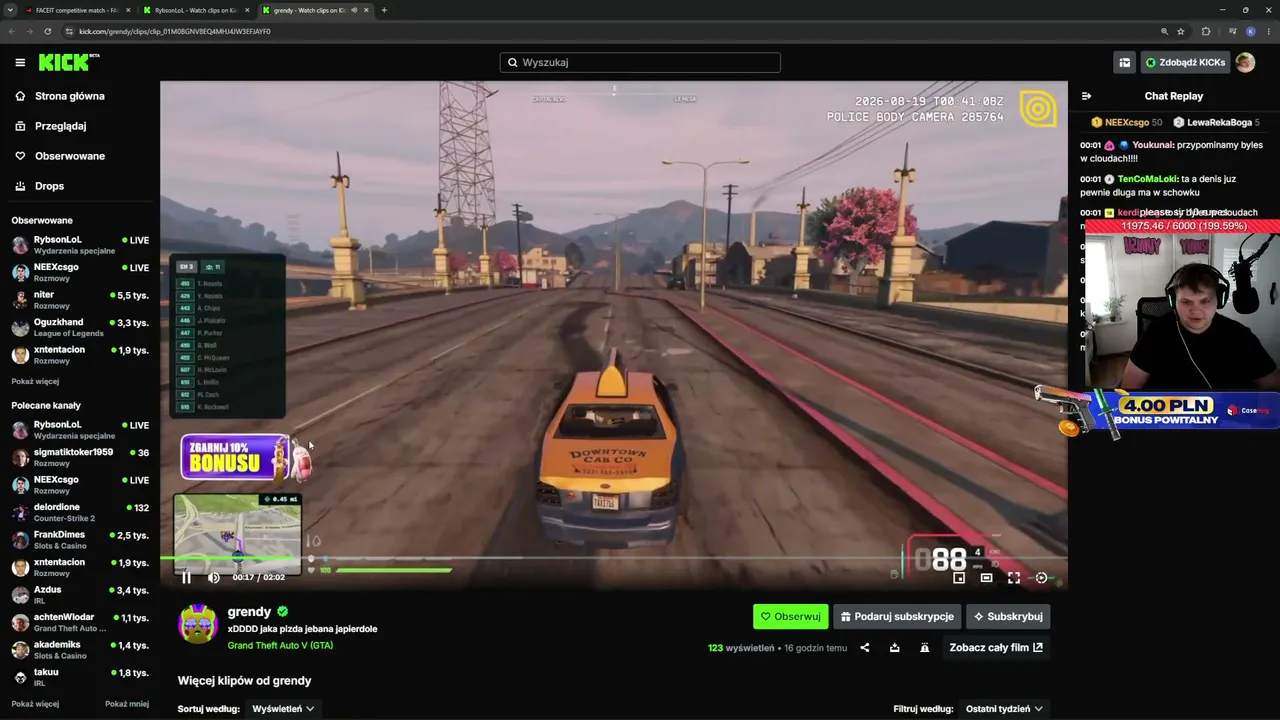This screenshot has width=1280, height=720.
Task: Reload the page in browser
Action: [x=47, y=31]
